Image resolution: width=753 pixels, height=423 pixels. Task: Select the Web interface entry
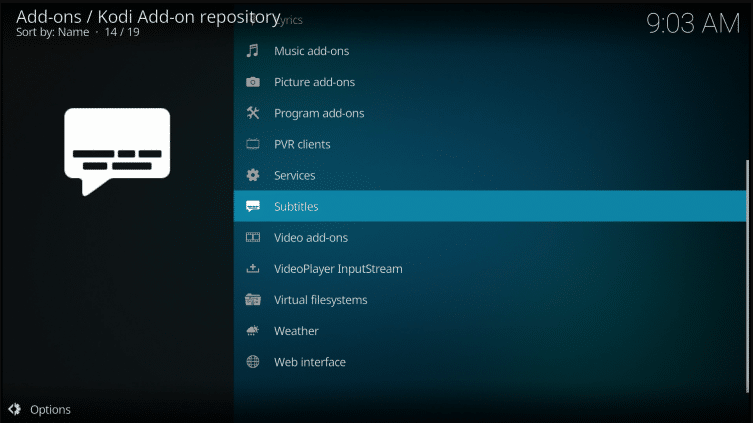coord(309,362)
